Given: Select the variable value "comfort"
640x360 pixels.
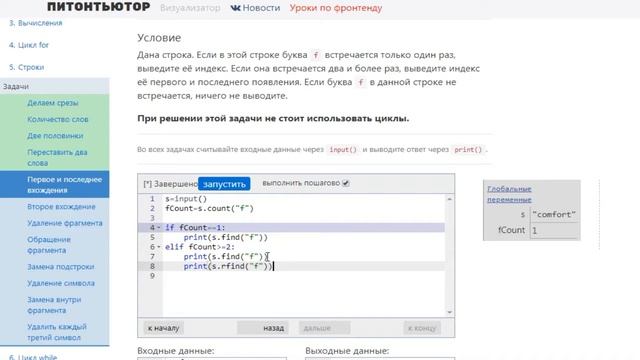Looking at the screenshot, I should pos(554,214).
